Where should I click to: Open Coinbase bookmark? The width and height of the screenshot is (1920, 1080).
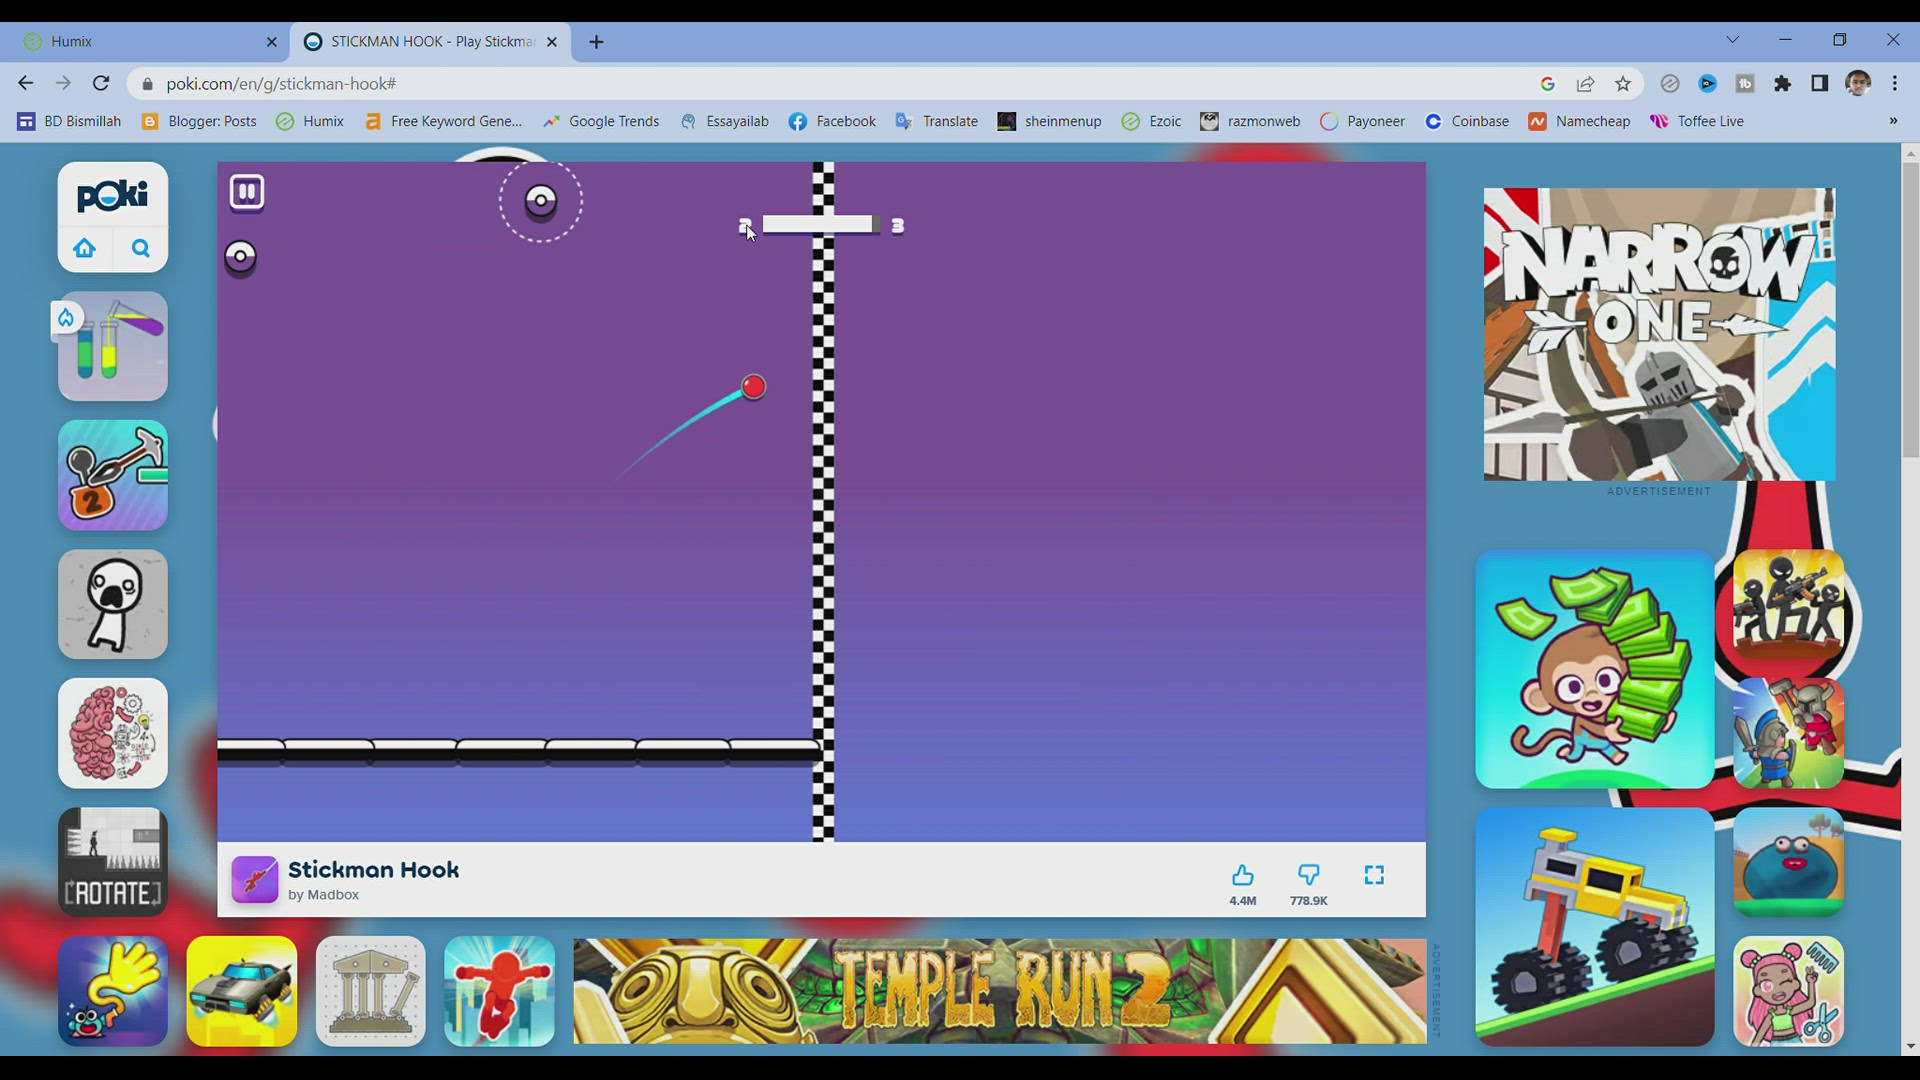point(1467,121)
